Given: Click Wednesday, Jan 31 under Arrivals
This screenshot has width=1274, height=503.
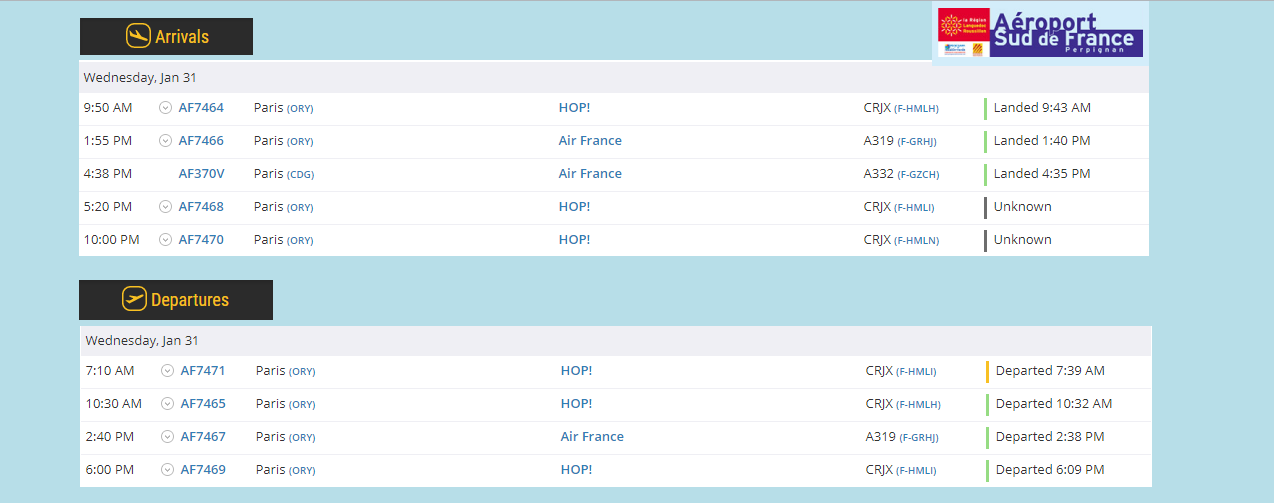Looking at the screenshot, I should (x=140, y=78).
